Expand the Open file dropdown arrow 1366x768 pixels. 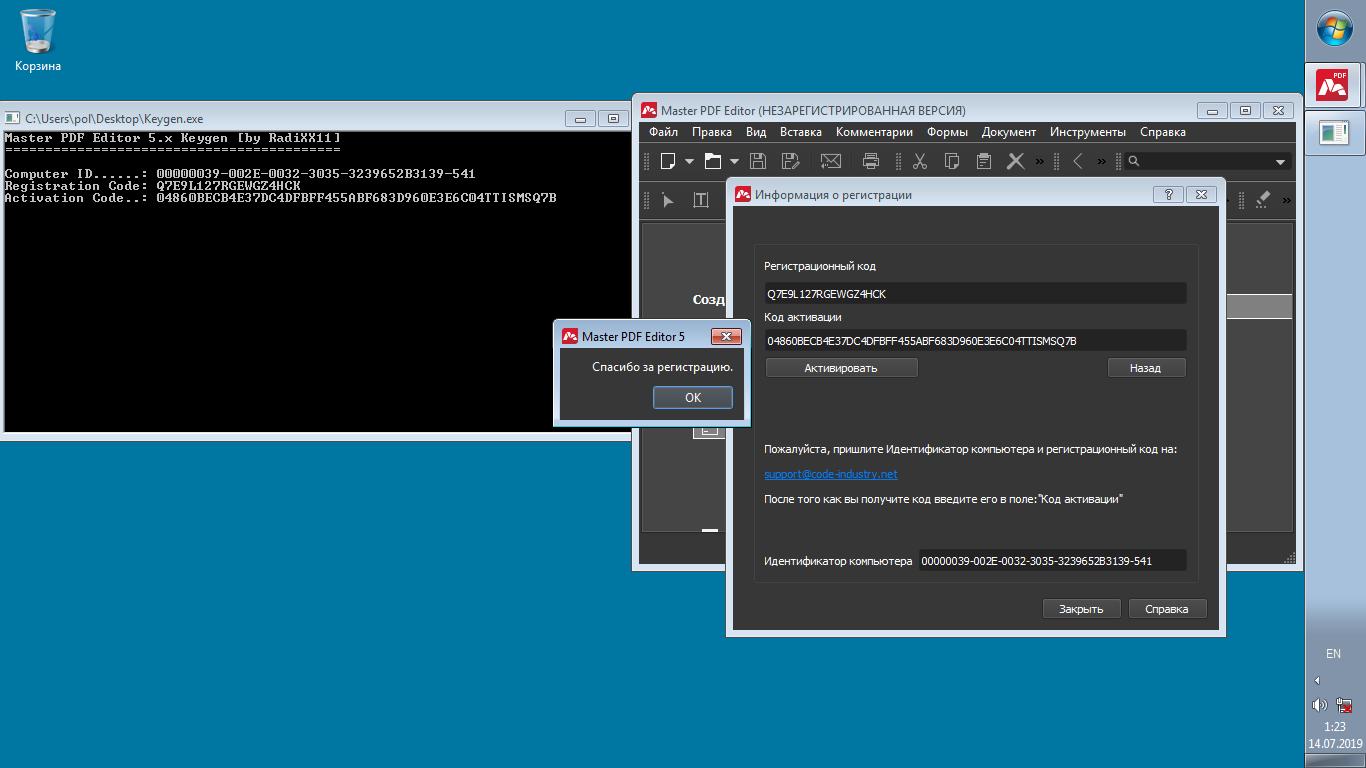[x=734, y=161]
